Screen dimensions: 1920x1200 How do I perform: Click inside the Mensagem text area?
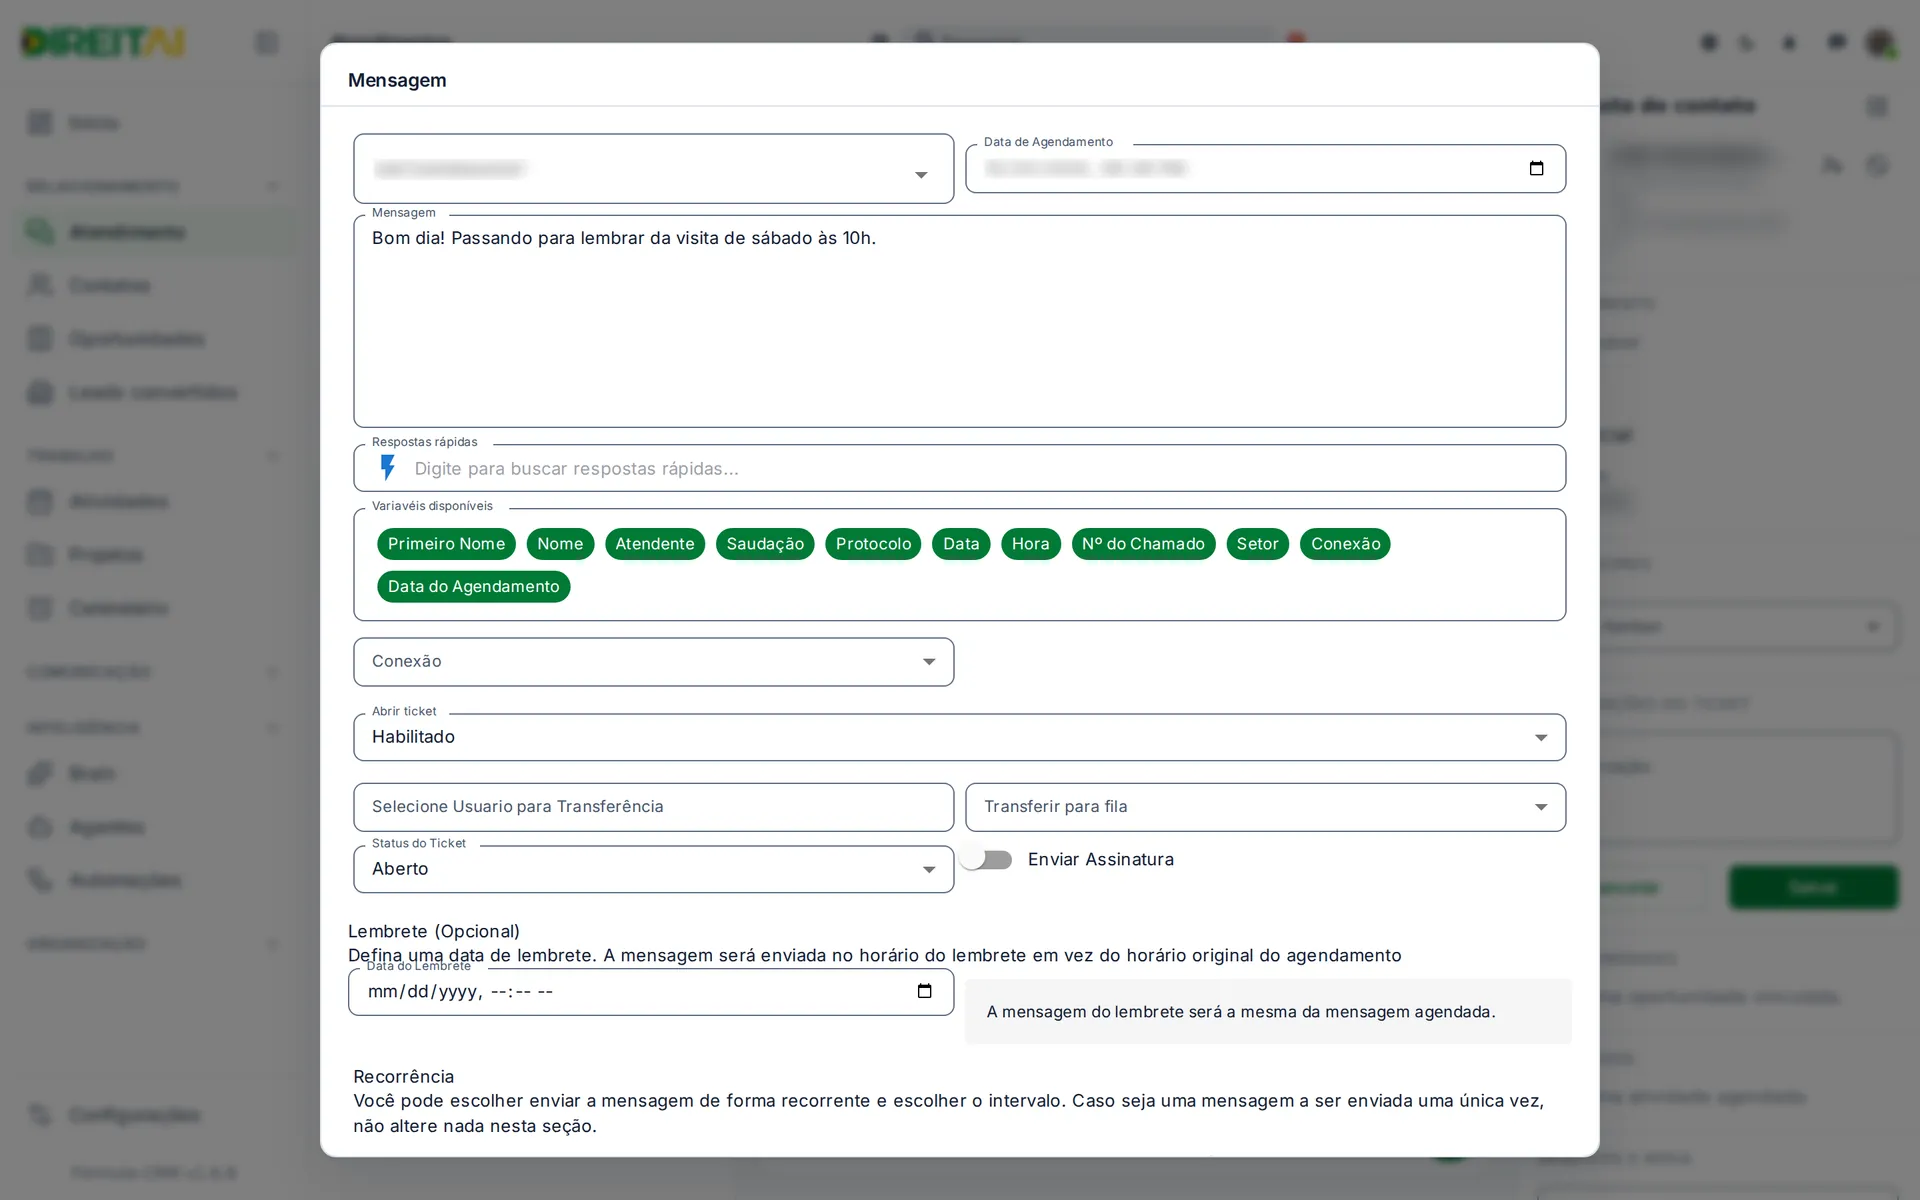pyautogui.click(x=959, y=322)
